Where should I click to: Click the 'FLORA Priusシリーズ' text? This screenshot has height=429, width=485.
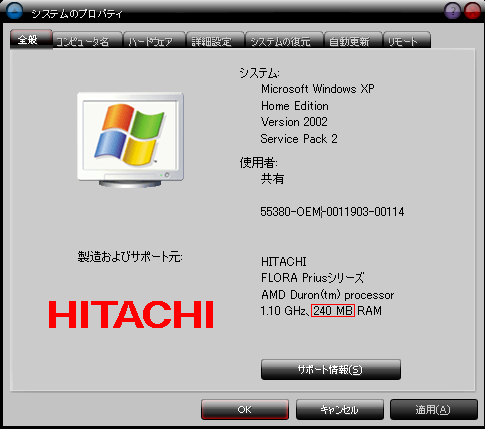(x=312, y=278)
